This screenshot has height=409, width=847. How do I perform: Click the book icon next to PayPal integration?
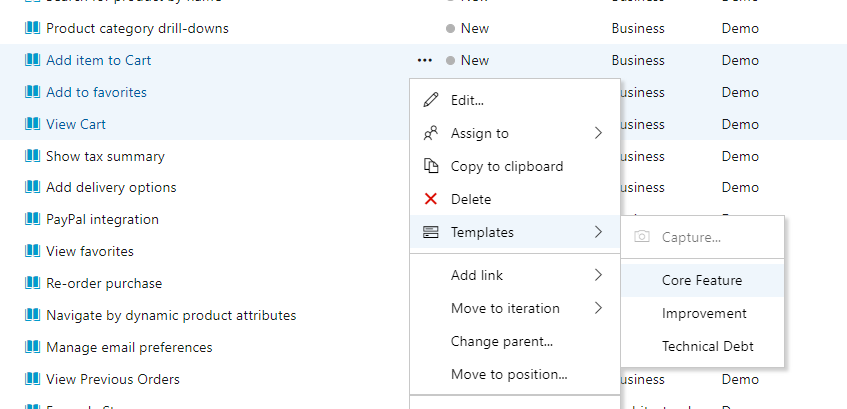[32, 219]
